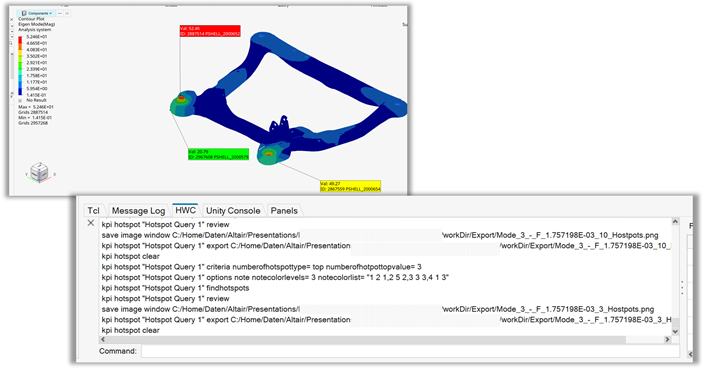Click the findhotspots command line
702x369 pixels.
tap(175, 288)
